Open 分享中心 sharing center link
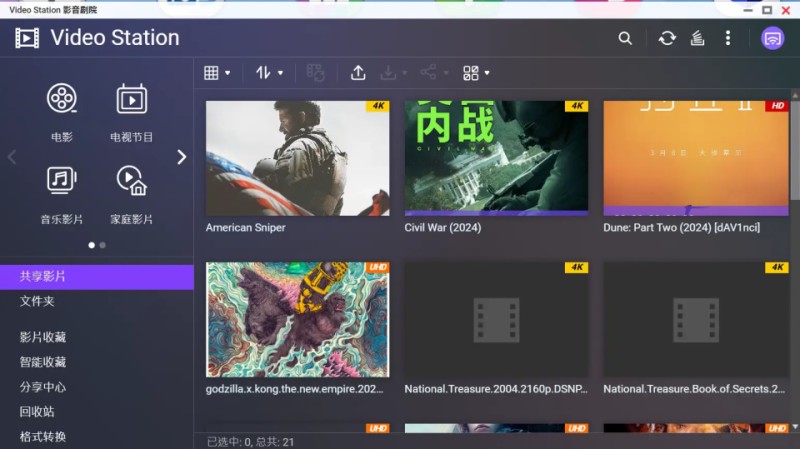Screen dimensions: 800x449 point(43,387)
